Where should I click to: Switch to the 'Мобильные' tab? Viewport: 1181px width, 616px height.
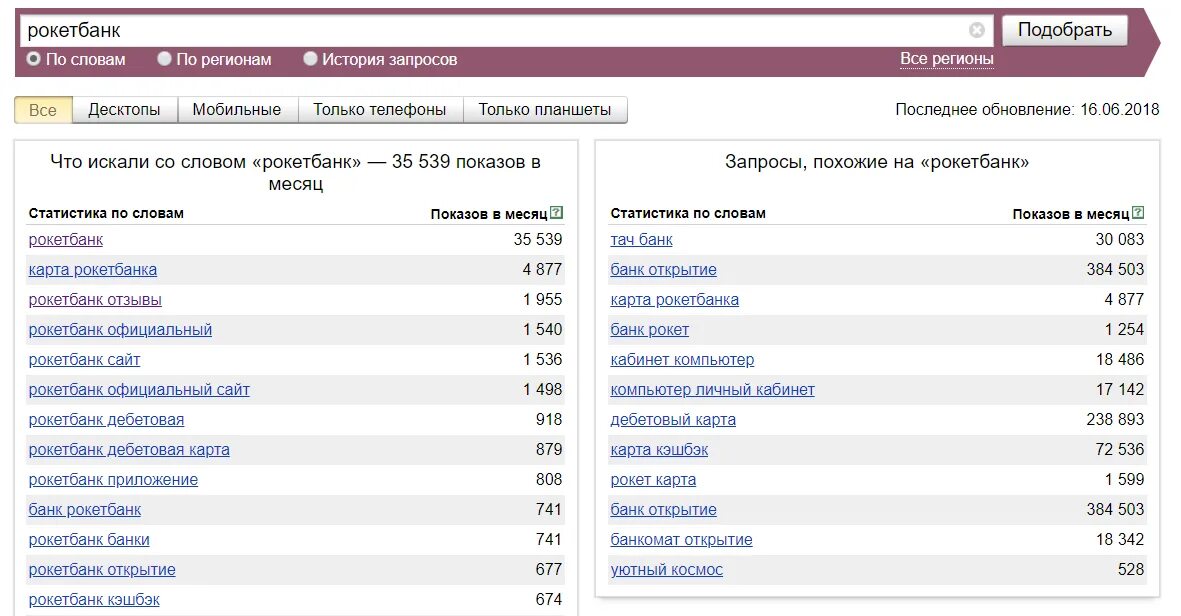pos(237,110)
